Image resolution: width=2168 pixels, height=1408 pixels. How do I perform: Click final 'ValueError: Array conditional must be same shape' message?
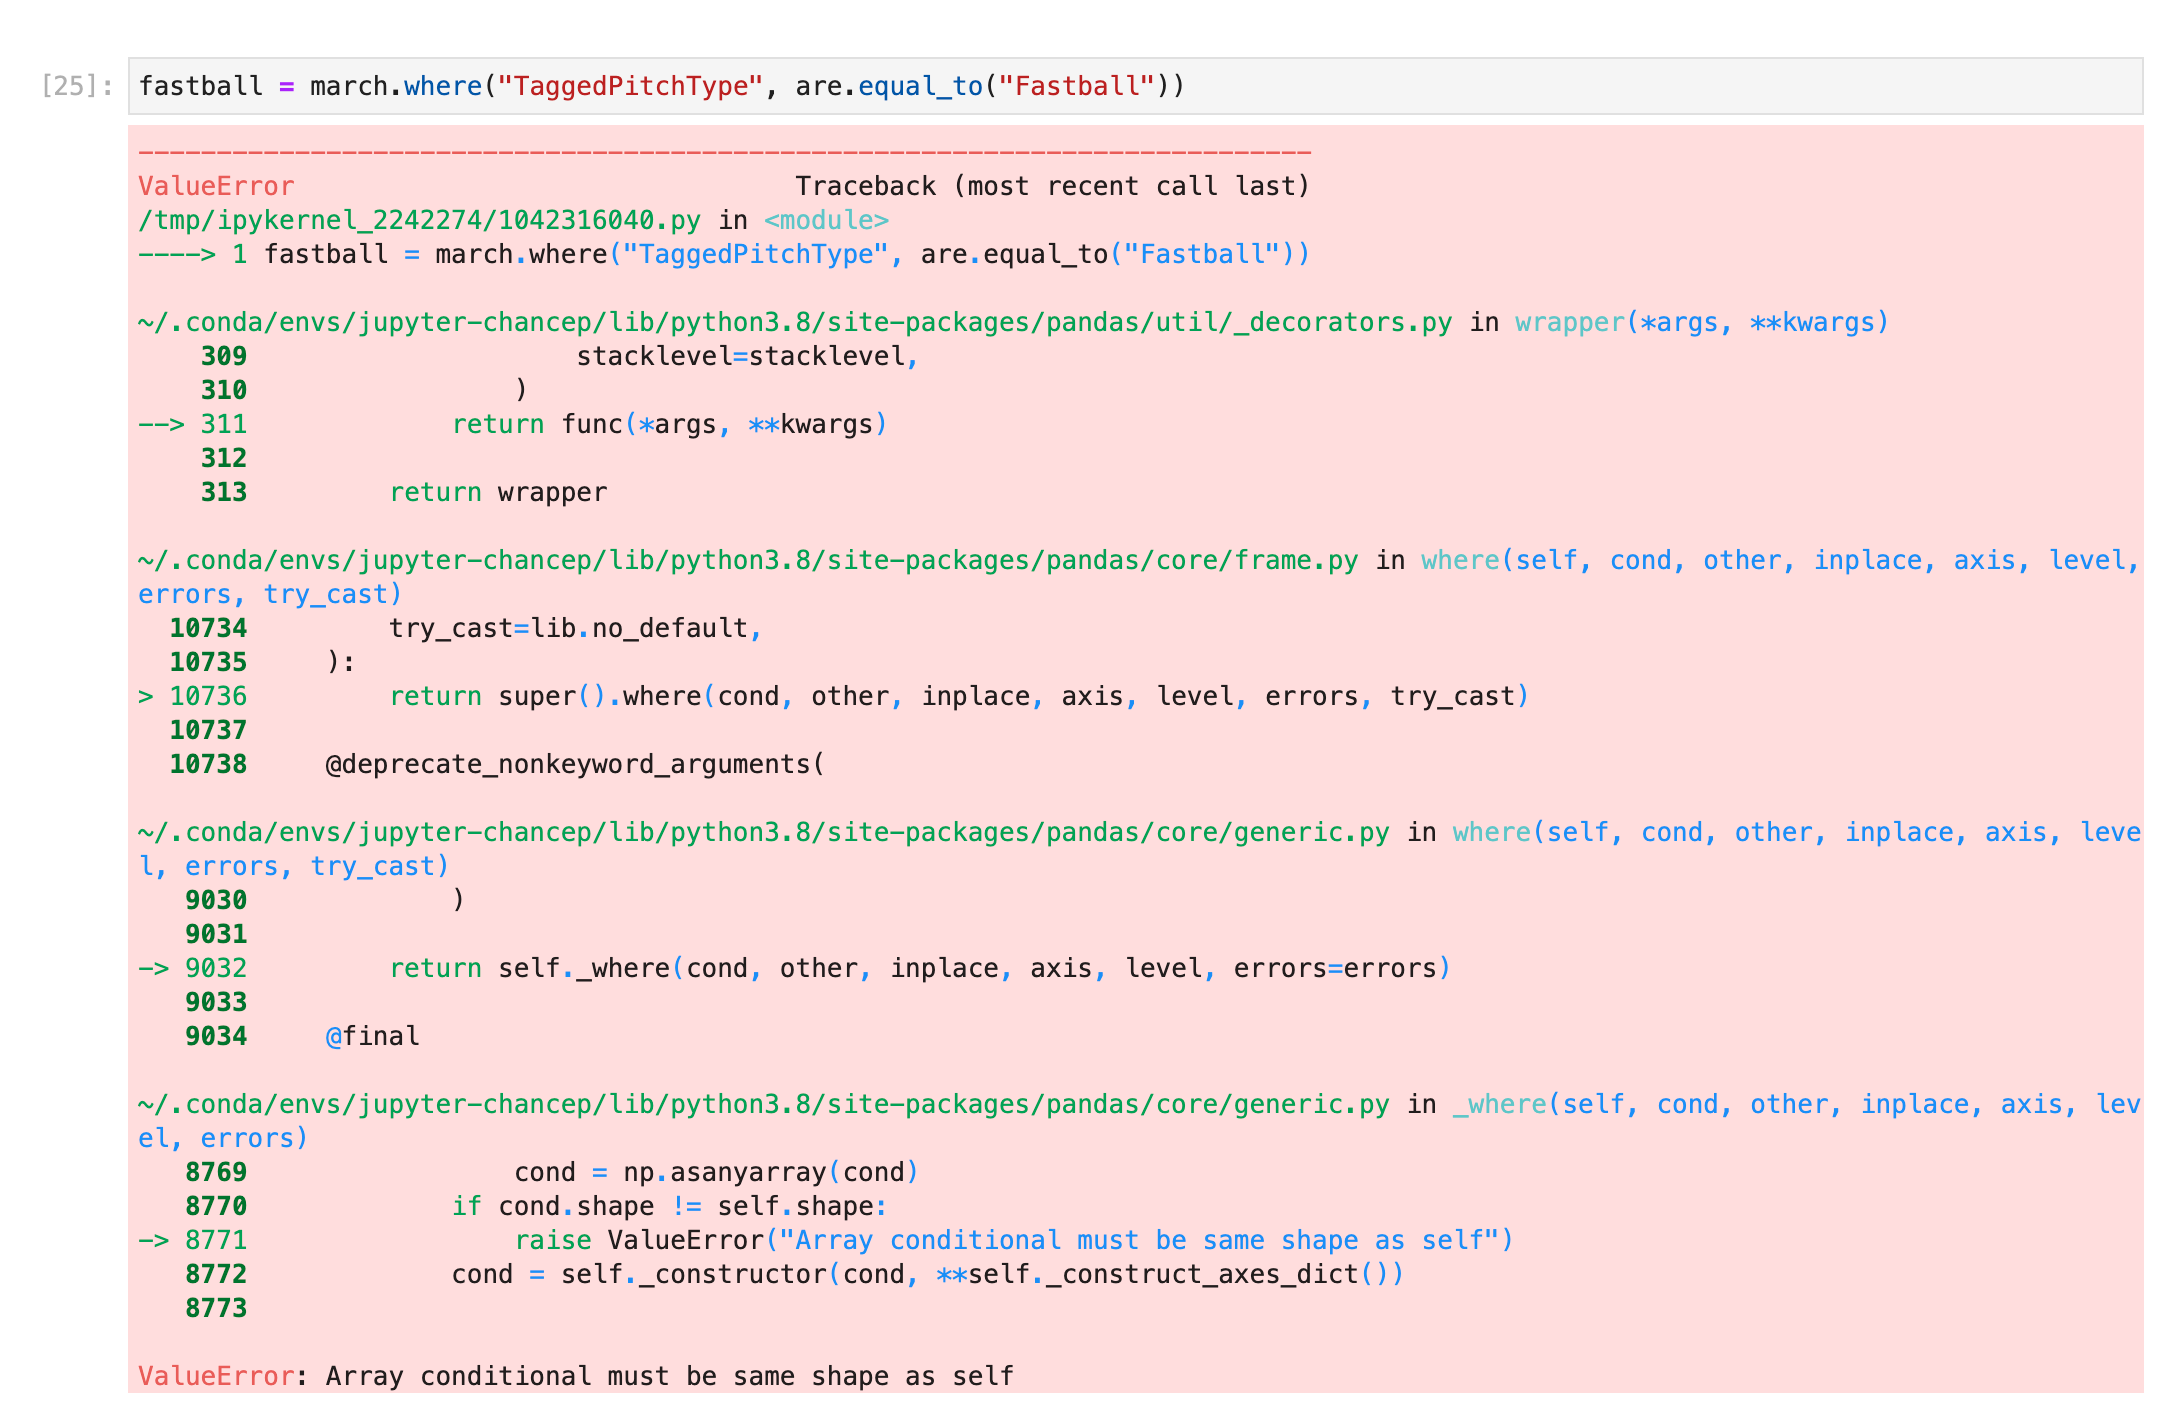click(x=576, y=1376)
